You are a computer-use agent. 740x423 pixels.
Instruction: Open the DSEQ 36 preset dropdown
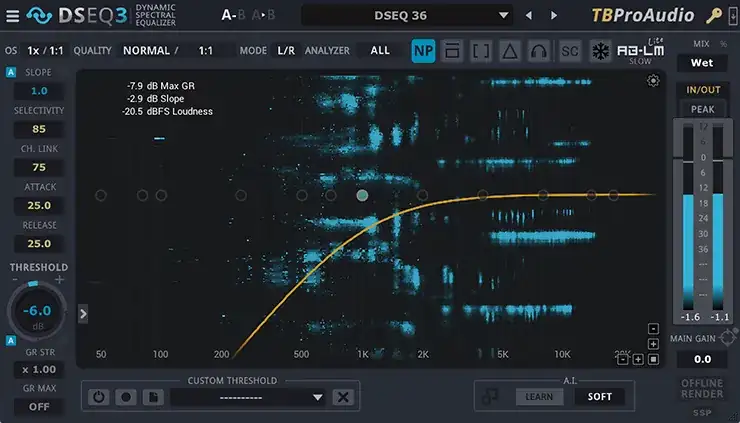[x=406, y=16]
